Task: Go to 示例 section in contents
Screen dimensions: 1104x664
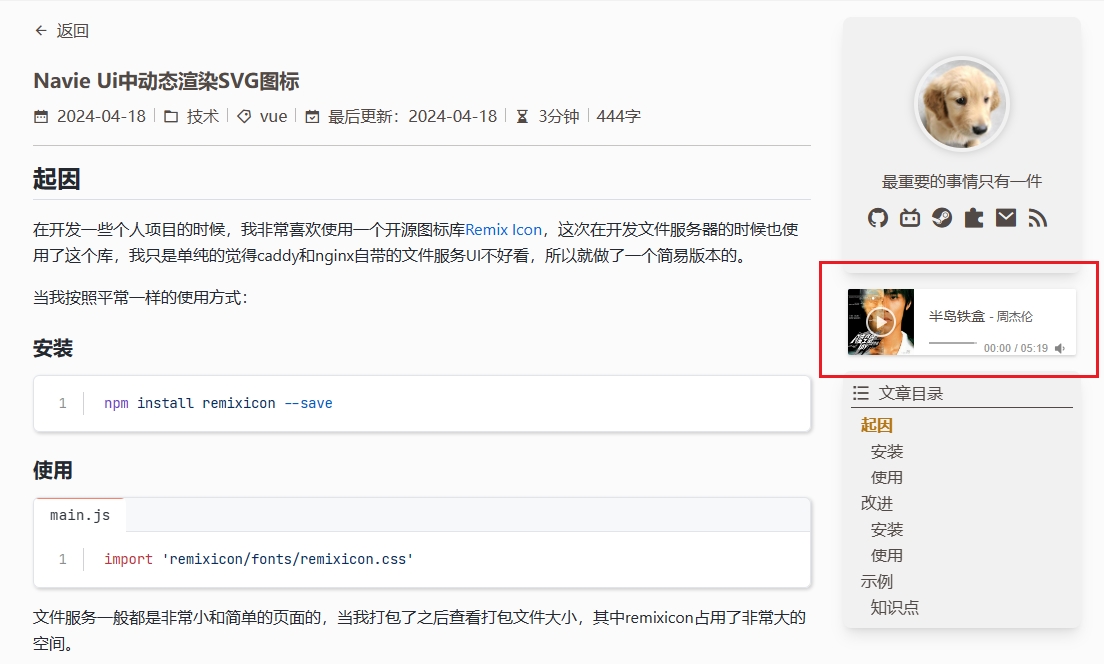Action: (876, 581)
